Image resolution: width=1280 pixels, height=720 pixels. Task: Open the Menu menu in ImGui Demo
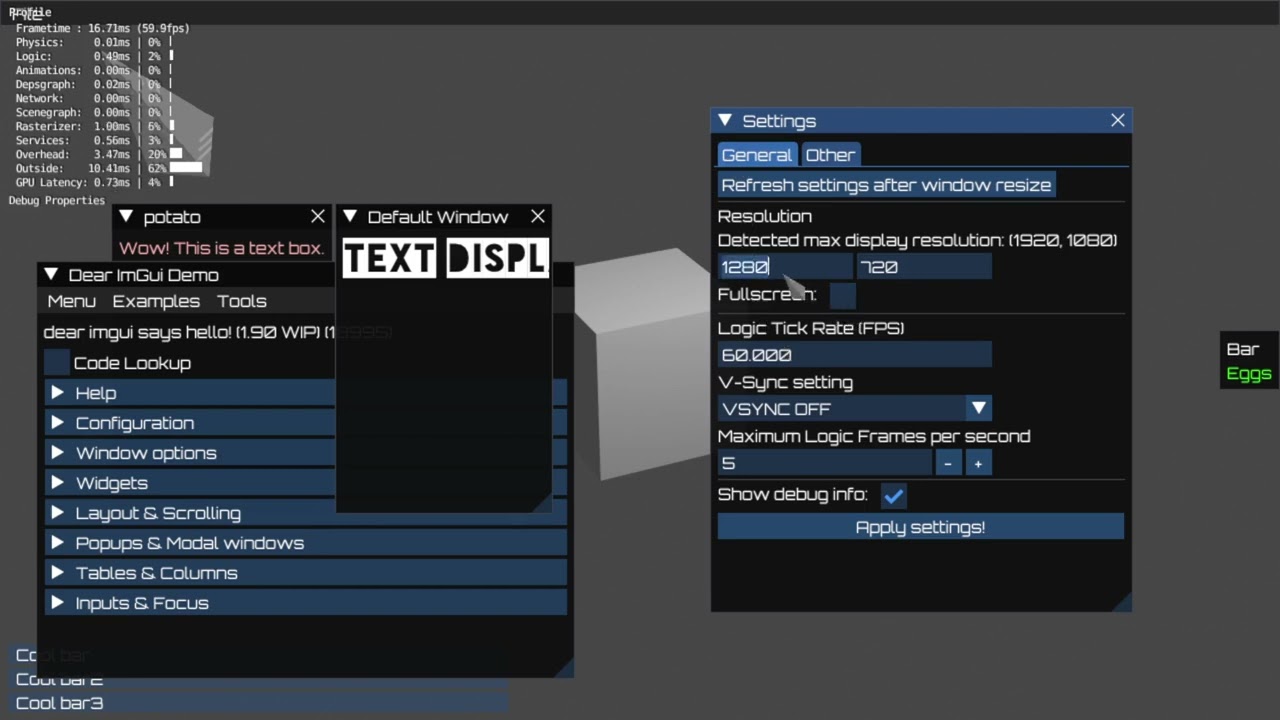point(72,301)
